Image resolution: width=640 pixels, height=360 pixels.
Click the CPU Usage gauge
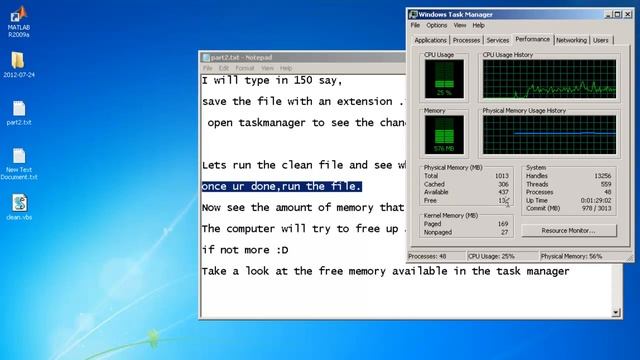pyautogui.click(x=444, y=79)
